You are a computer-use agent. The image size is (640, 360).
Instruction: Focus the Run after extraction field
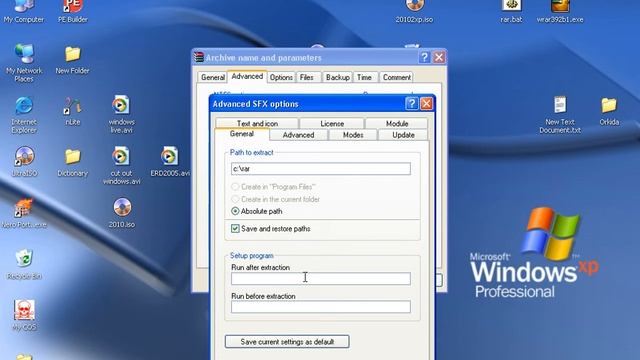321,278
